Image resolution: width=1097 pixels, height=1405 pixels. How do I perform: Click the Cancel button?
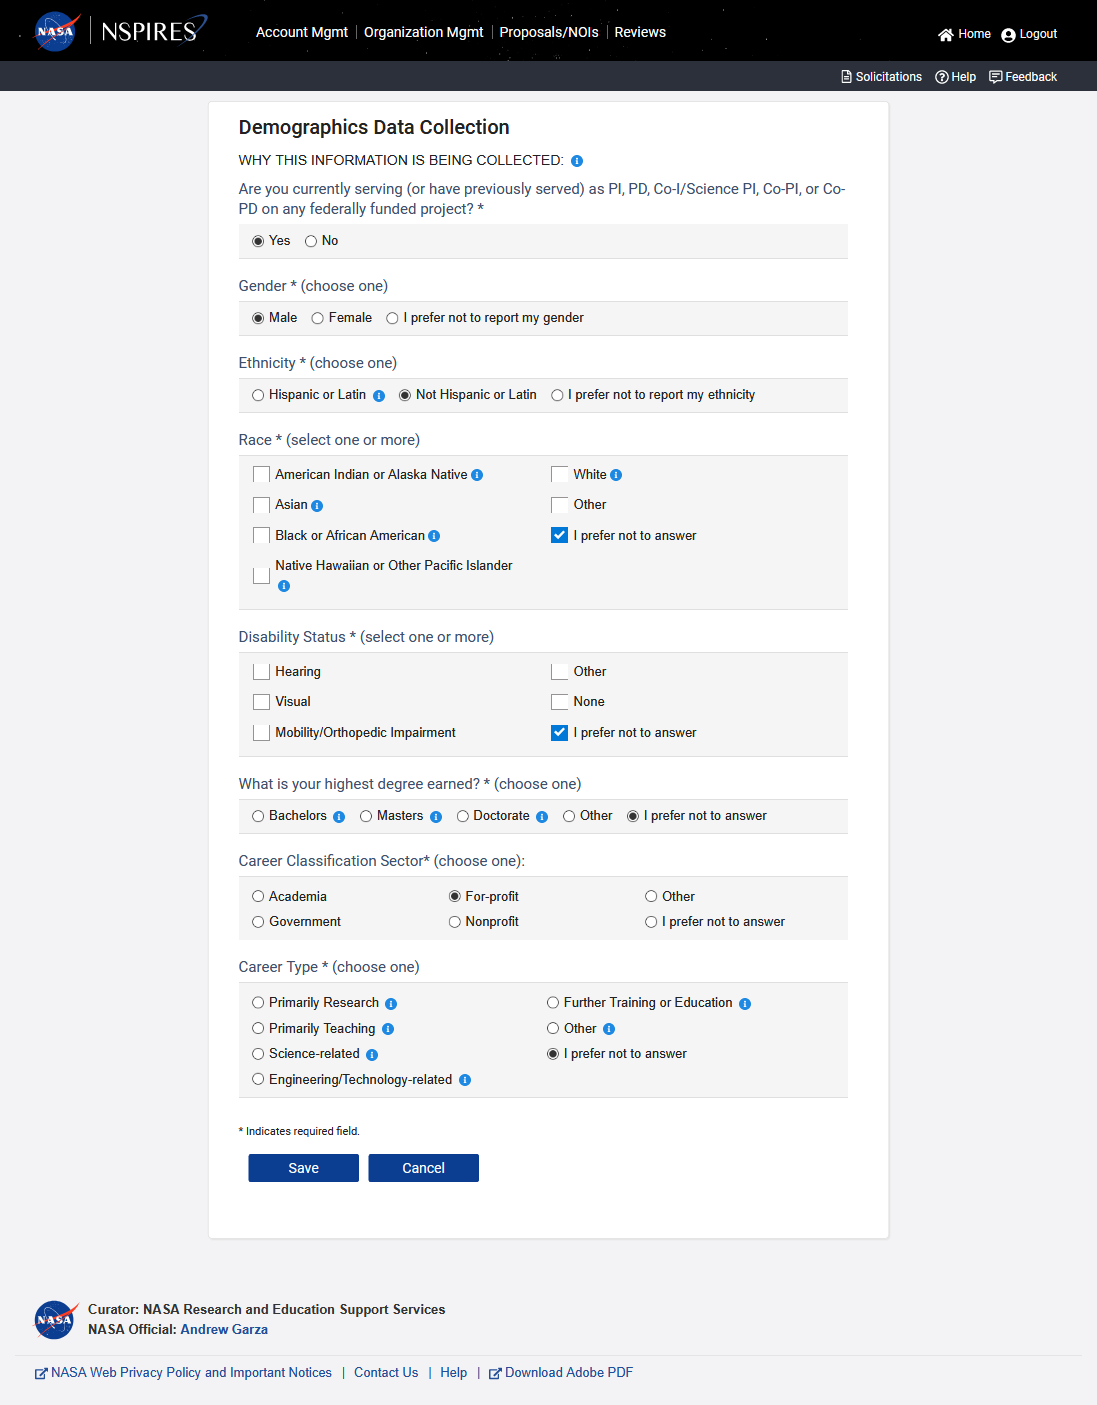click(x=423, y=1168)
